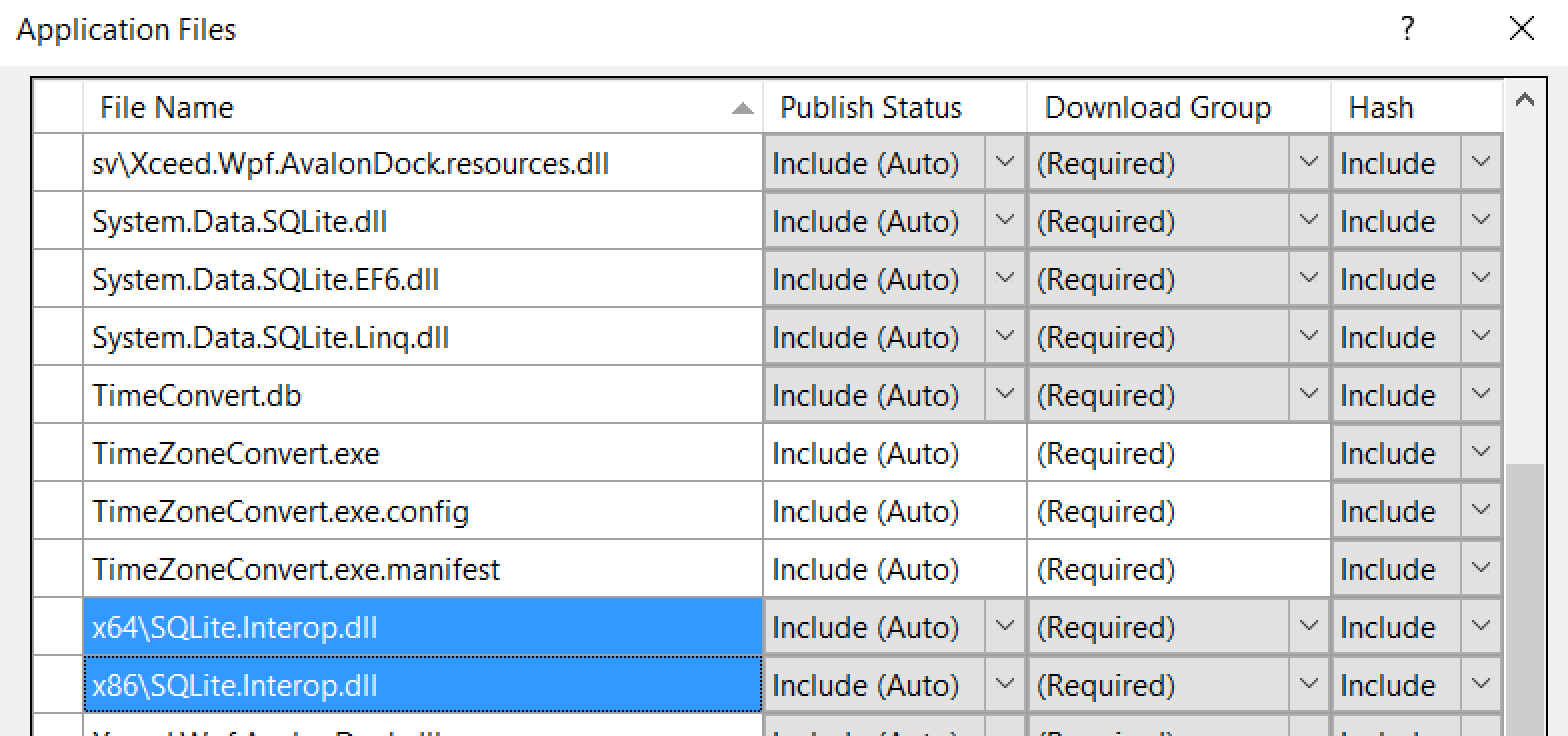Open Hash dropdown for TimeZoneConvert.exe

coord(1481,454)
